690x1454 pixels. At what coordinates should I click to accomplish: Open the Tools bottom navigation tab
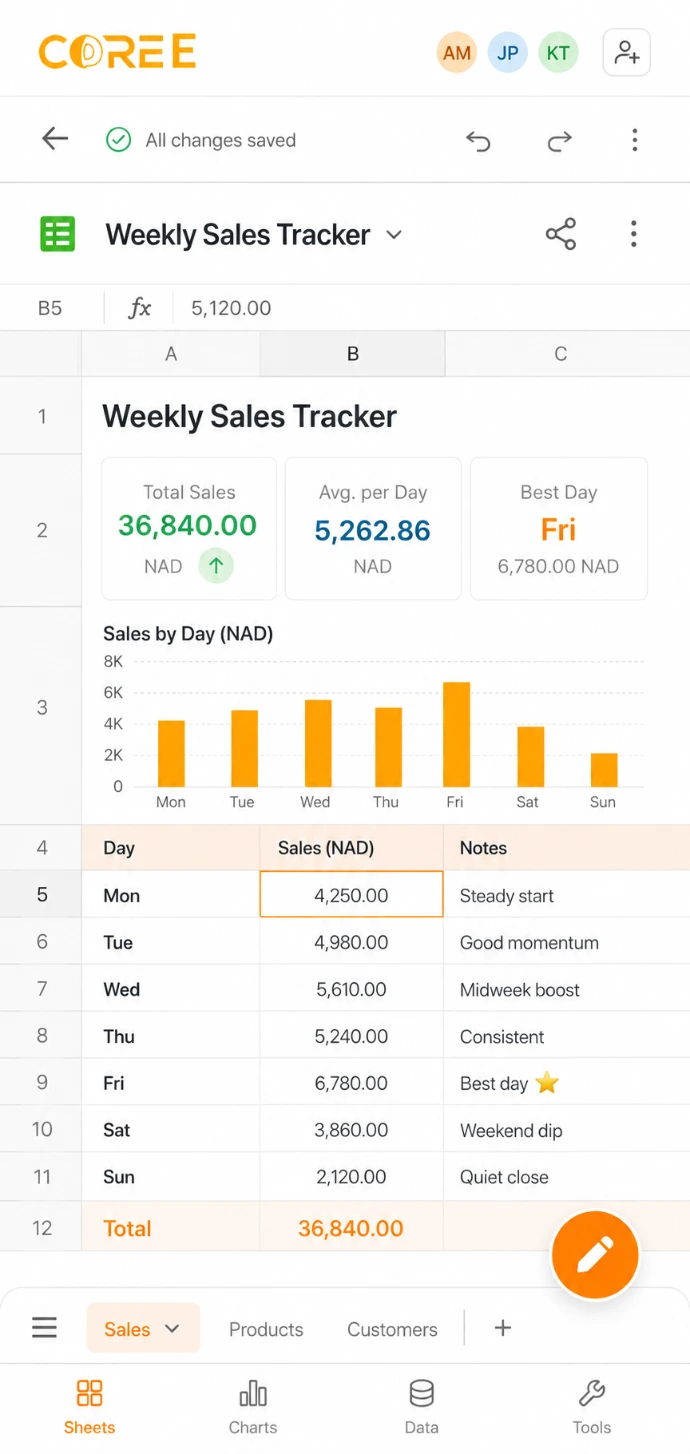click(592, 1407)
